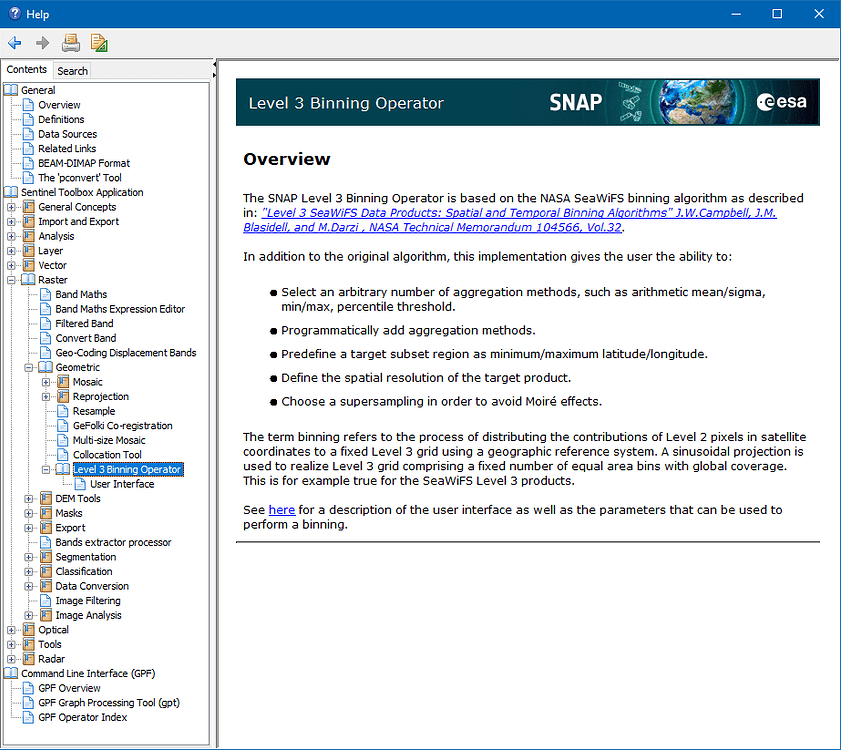Open the Level 3 SeaWiFS Data Products link
This screenshot has height=750, width=841.
[510, 220]
